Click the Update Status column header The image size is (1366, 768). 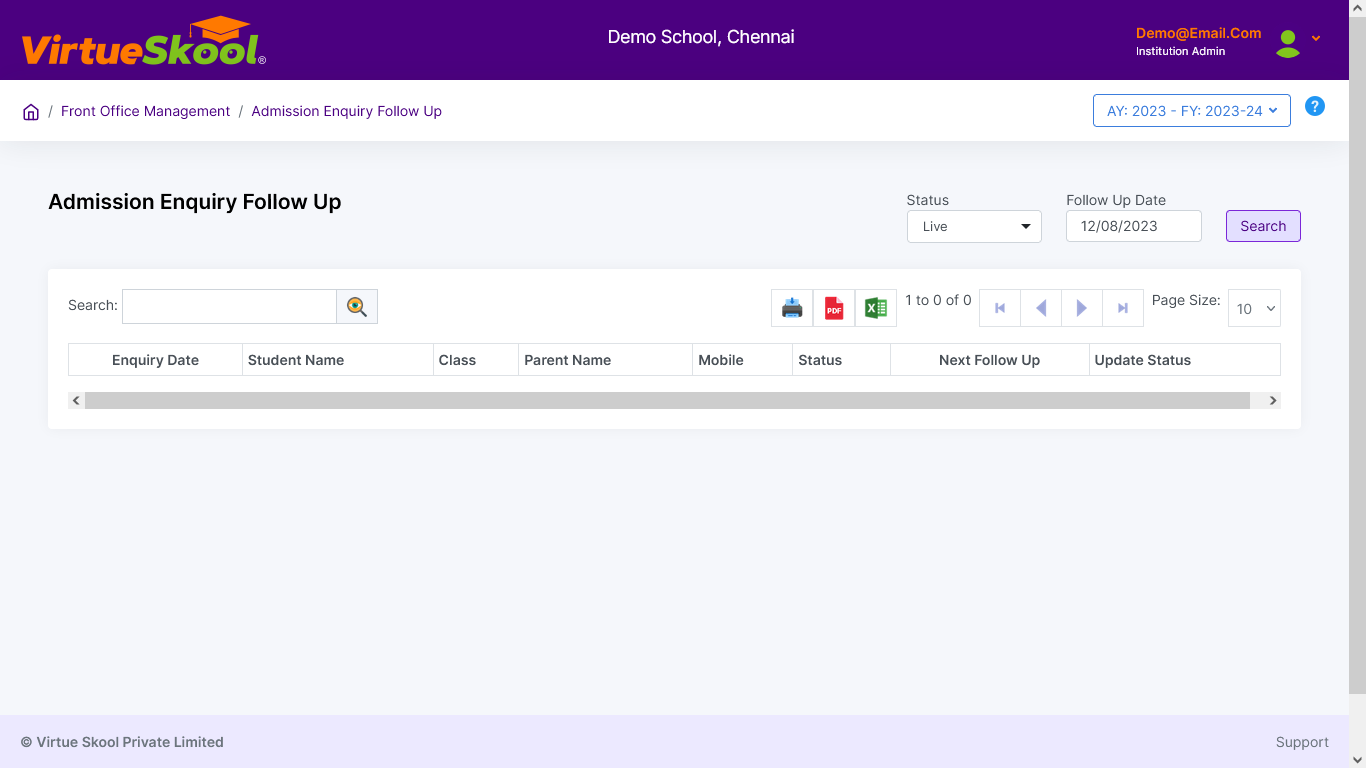[1185, 360]
